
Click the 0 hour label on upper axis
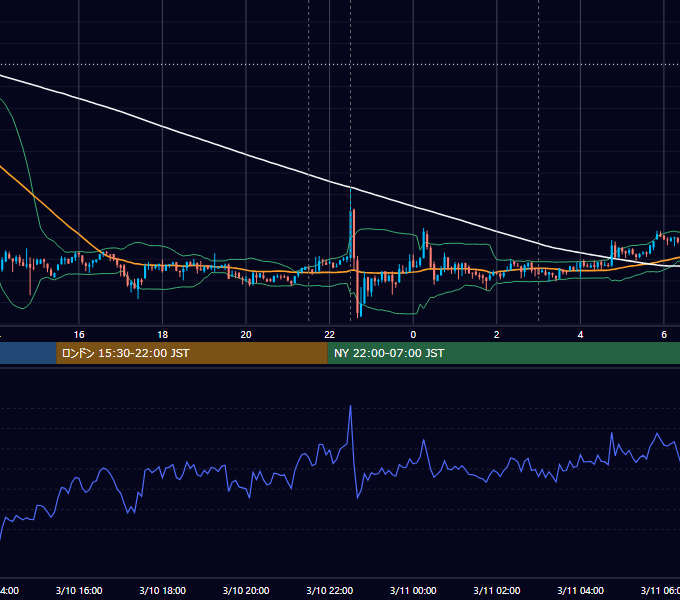[x=413, y=335]
